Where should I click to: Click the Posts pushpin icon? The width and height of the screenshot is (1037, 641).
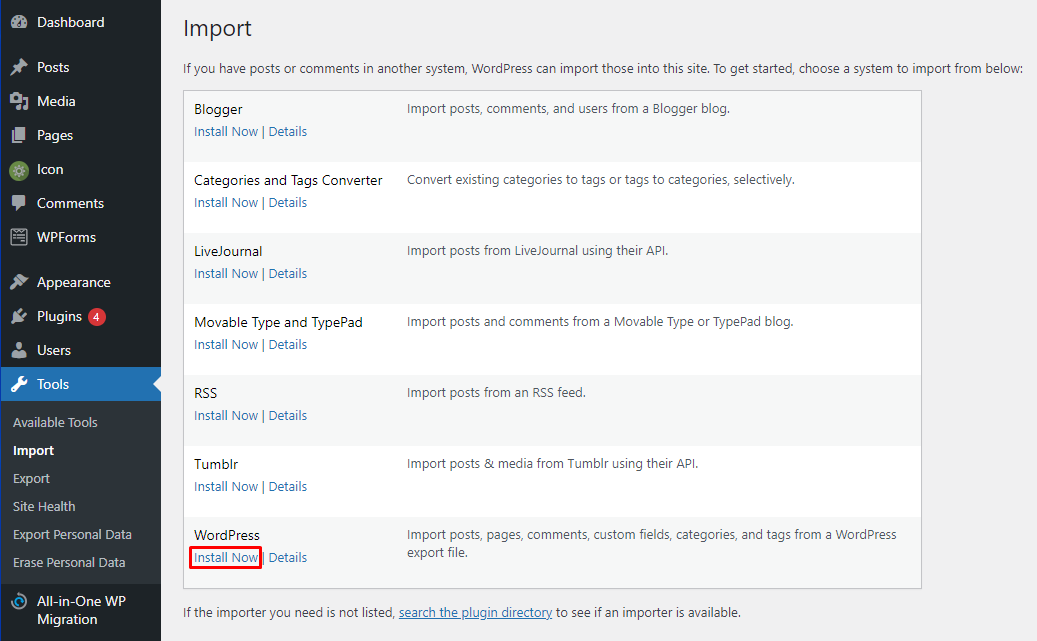pos(19,67)
